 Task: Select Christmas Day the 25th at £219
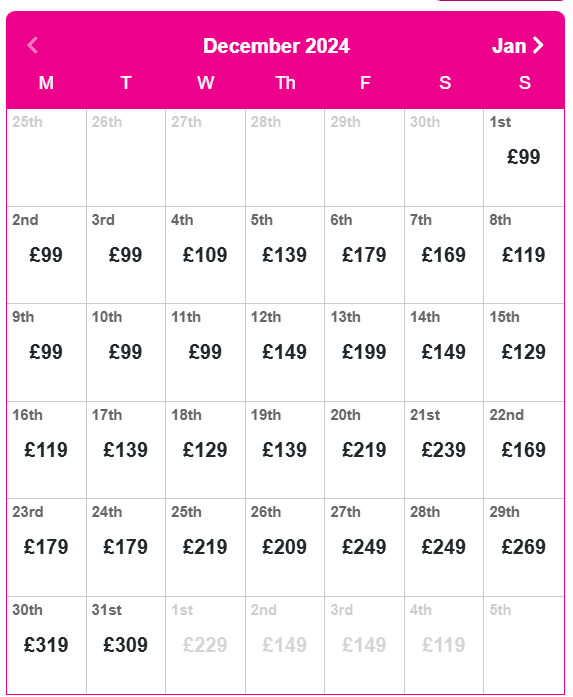[x=205, y=548]
